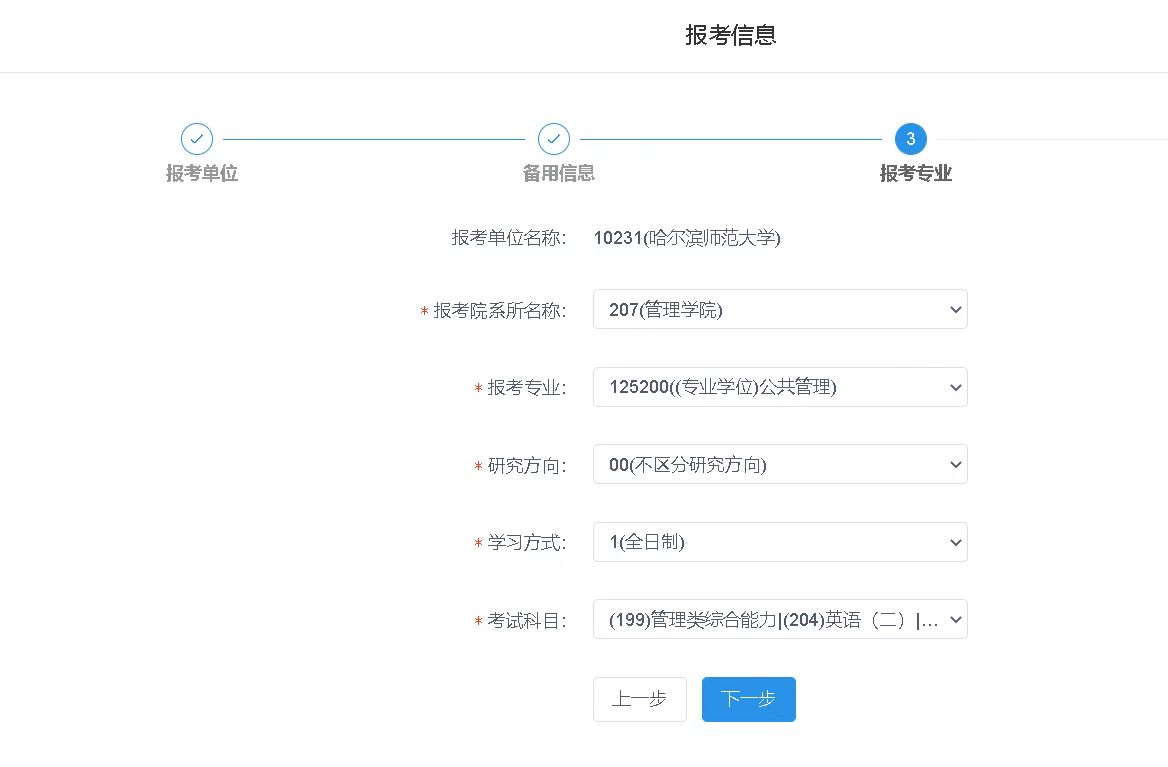
Task: Click the checkmark icon for 报考单位 step
Action: tap(197, 139)
